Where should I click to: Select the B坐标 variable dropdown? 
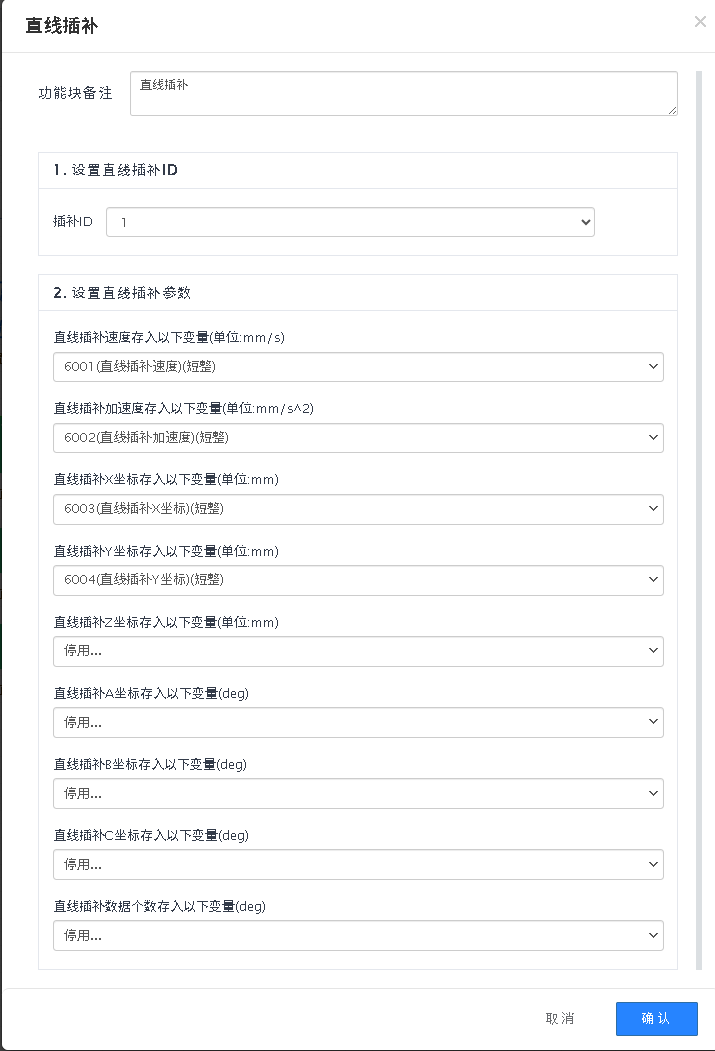coord(358,793)
